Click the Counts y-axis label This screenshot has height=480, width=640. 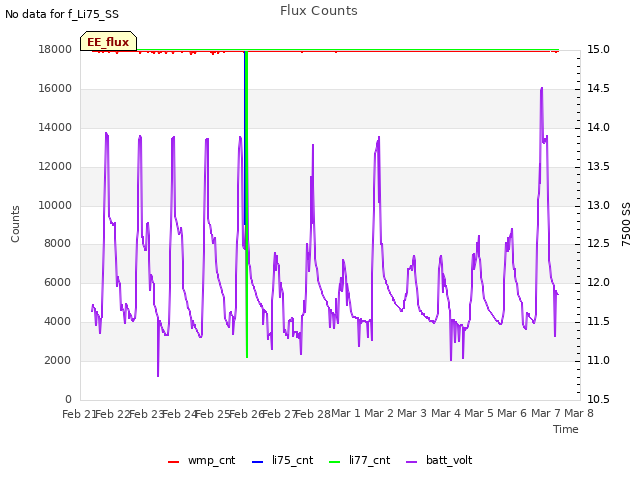15,224
